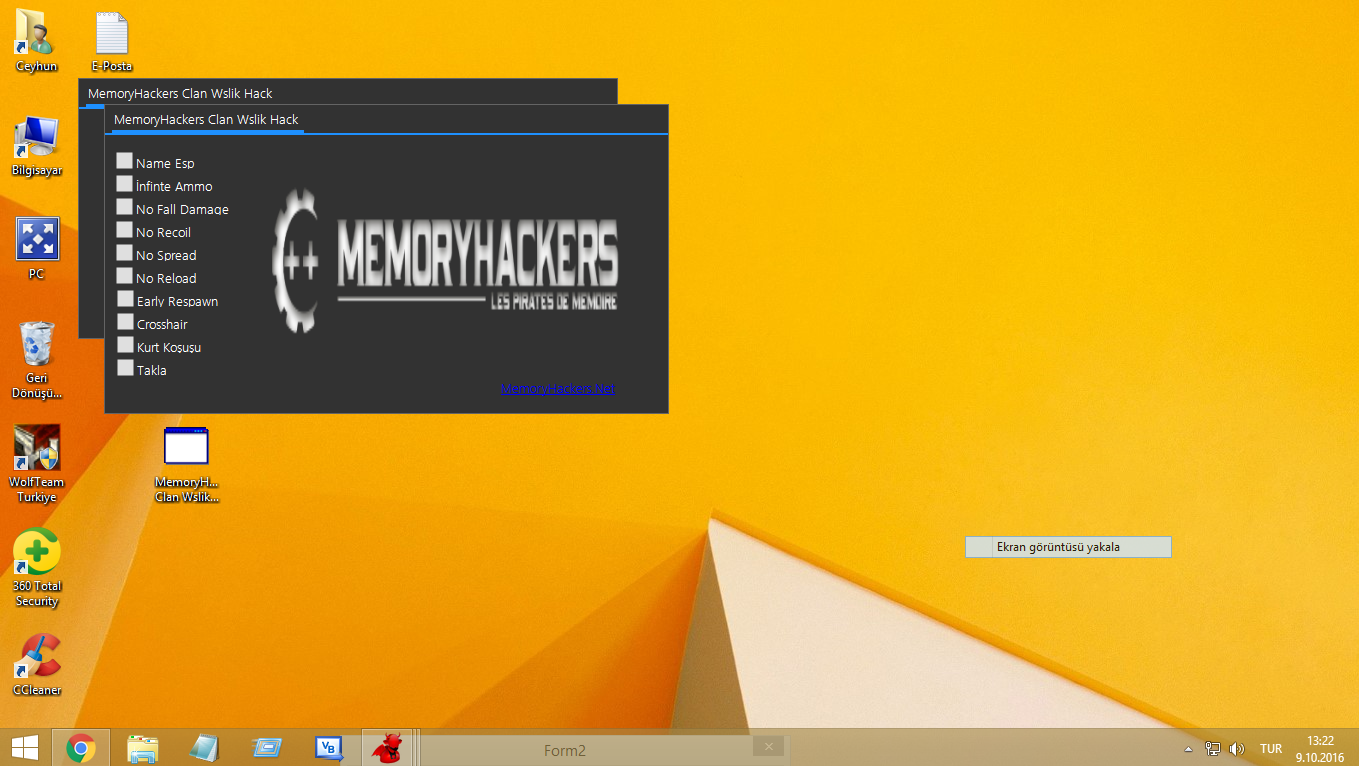Image resolution: width=1359 pixels, height=766 pixels.
Task: Open the MemoryHackers.Net link
Action: pos(558,388)
